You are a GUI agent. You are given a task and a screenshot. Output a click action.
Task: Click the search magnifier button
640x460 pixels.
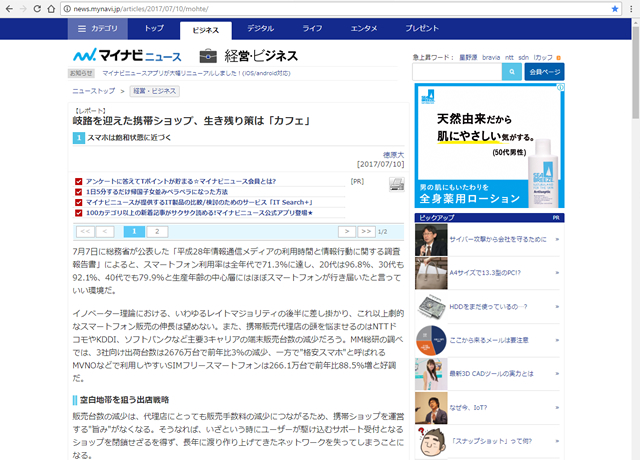tap(512, 72)
